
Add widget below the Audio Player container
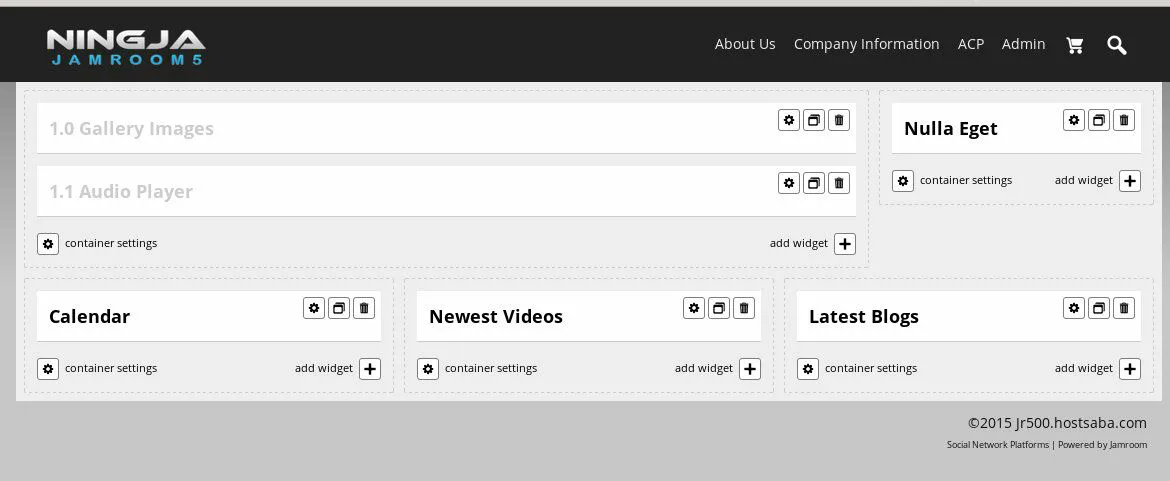845,244
